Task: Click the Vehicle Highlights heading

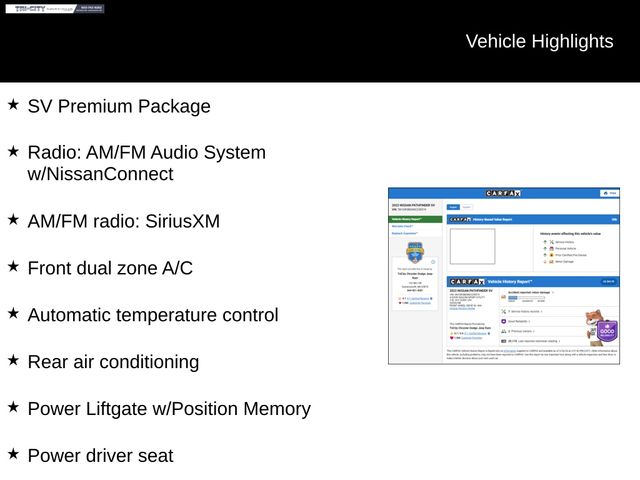Action: (539, 41)
